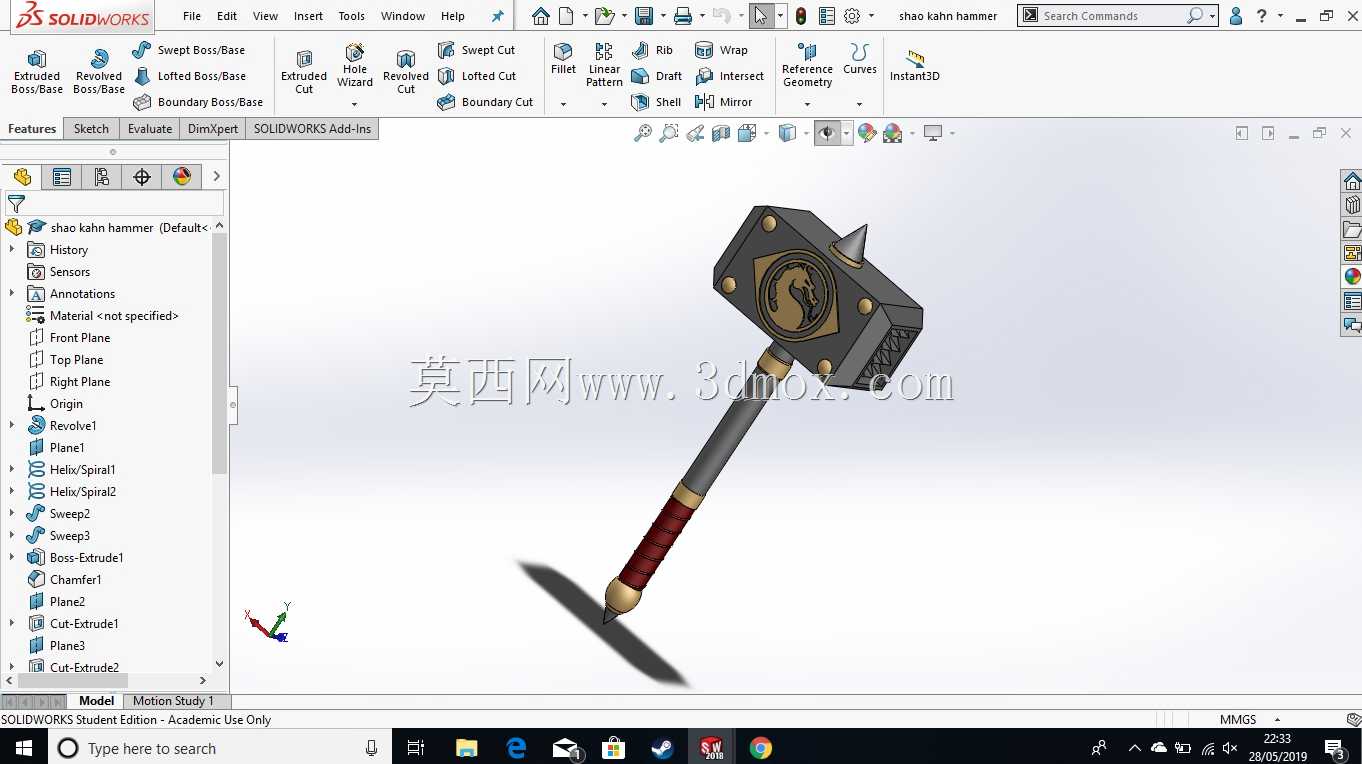Activate the Section View tool
Screen dimensions: 1362x764
[x=721, y=133]
